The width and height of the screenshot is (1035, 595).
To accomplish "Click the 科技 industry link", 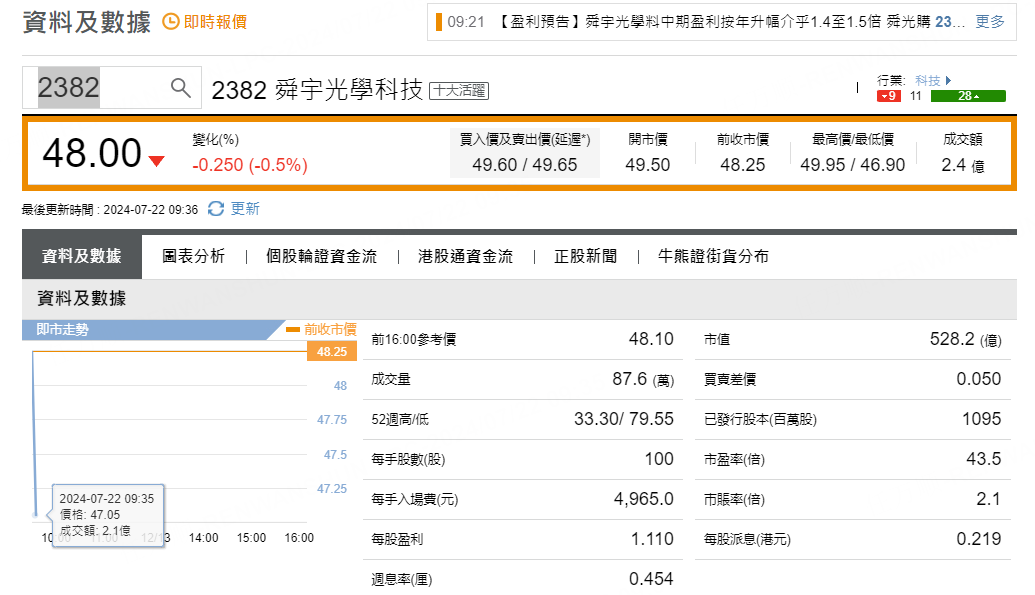I will click(x=927, y=80).
